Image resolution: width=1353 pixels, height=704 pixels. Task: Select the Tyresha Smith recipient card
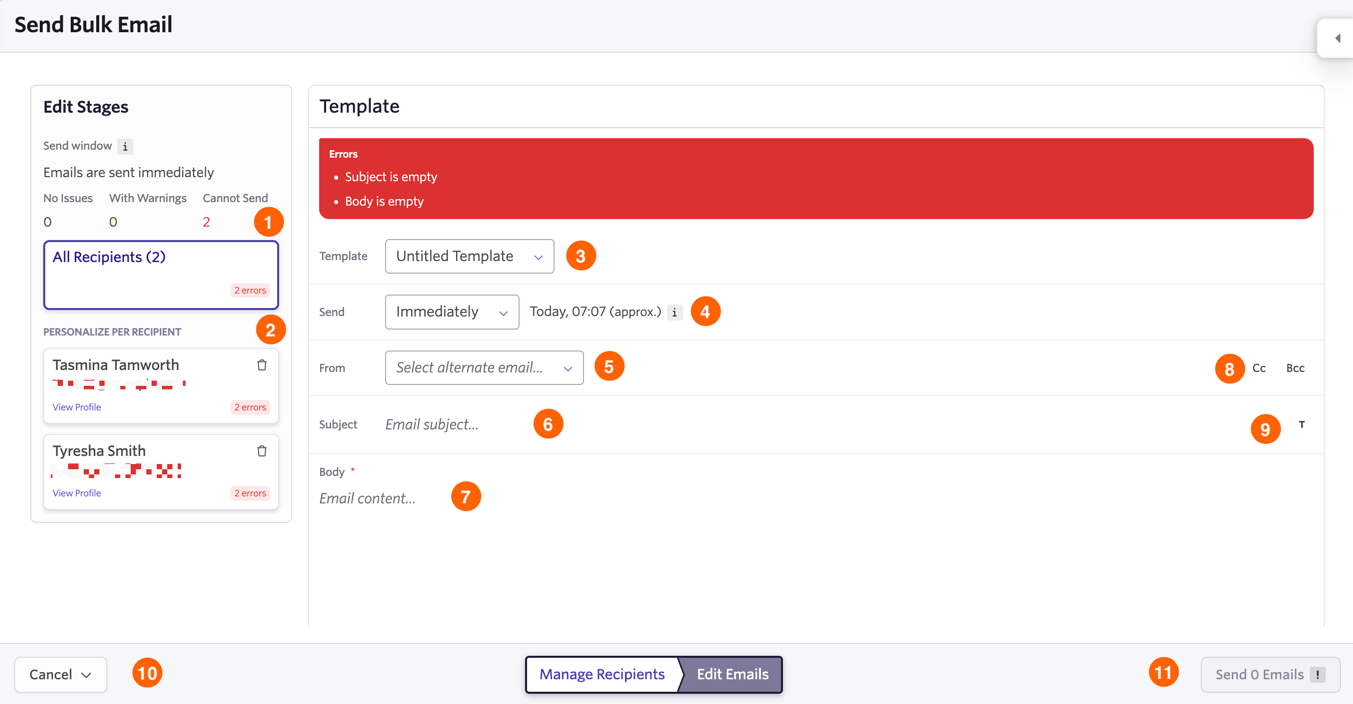(161, 472)
